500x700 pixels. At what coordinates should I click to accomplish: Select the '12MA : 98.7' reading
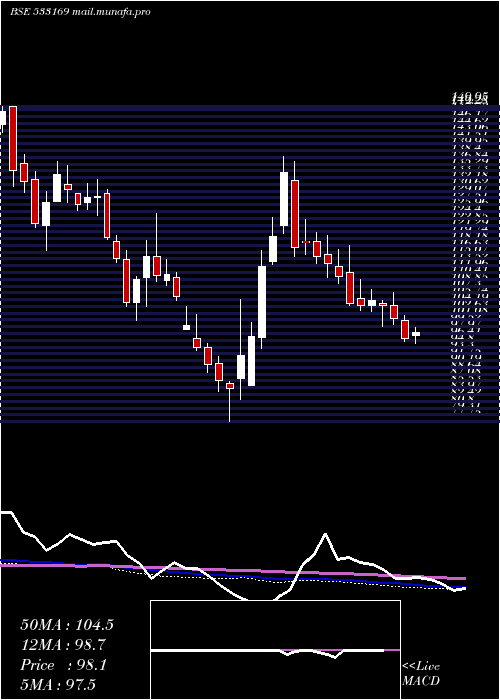coord(63,645)
